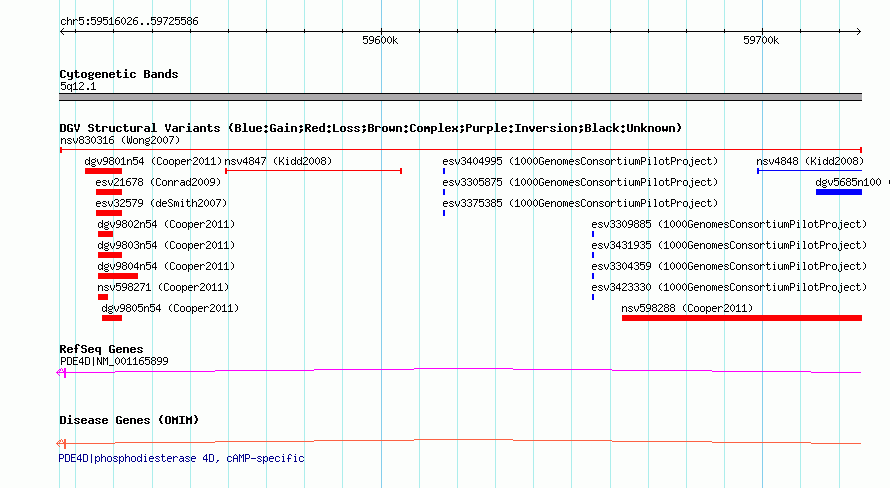The image size is (890, 488).
Task: Click the small red bar under nsv598271
Action: pyautogui.click(x=103, y=297)
